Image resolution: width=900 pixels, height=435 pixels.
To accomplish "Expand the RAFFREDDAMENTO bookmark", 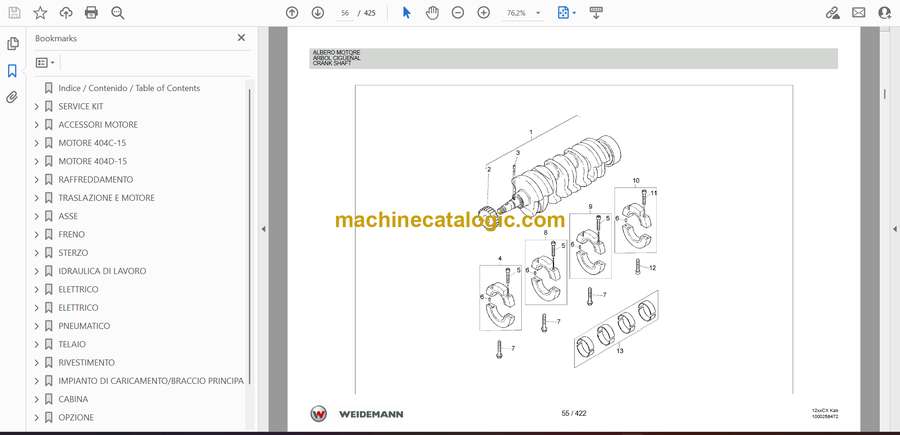I will click(37, 180).
